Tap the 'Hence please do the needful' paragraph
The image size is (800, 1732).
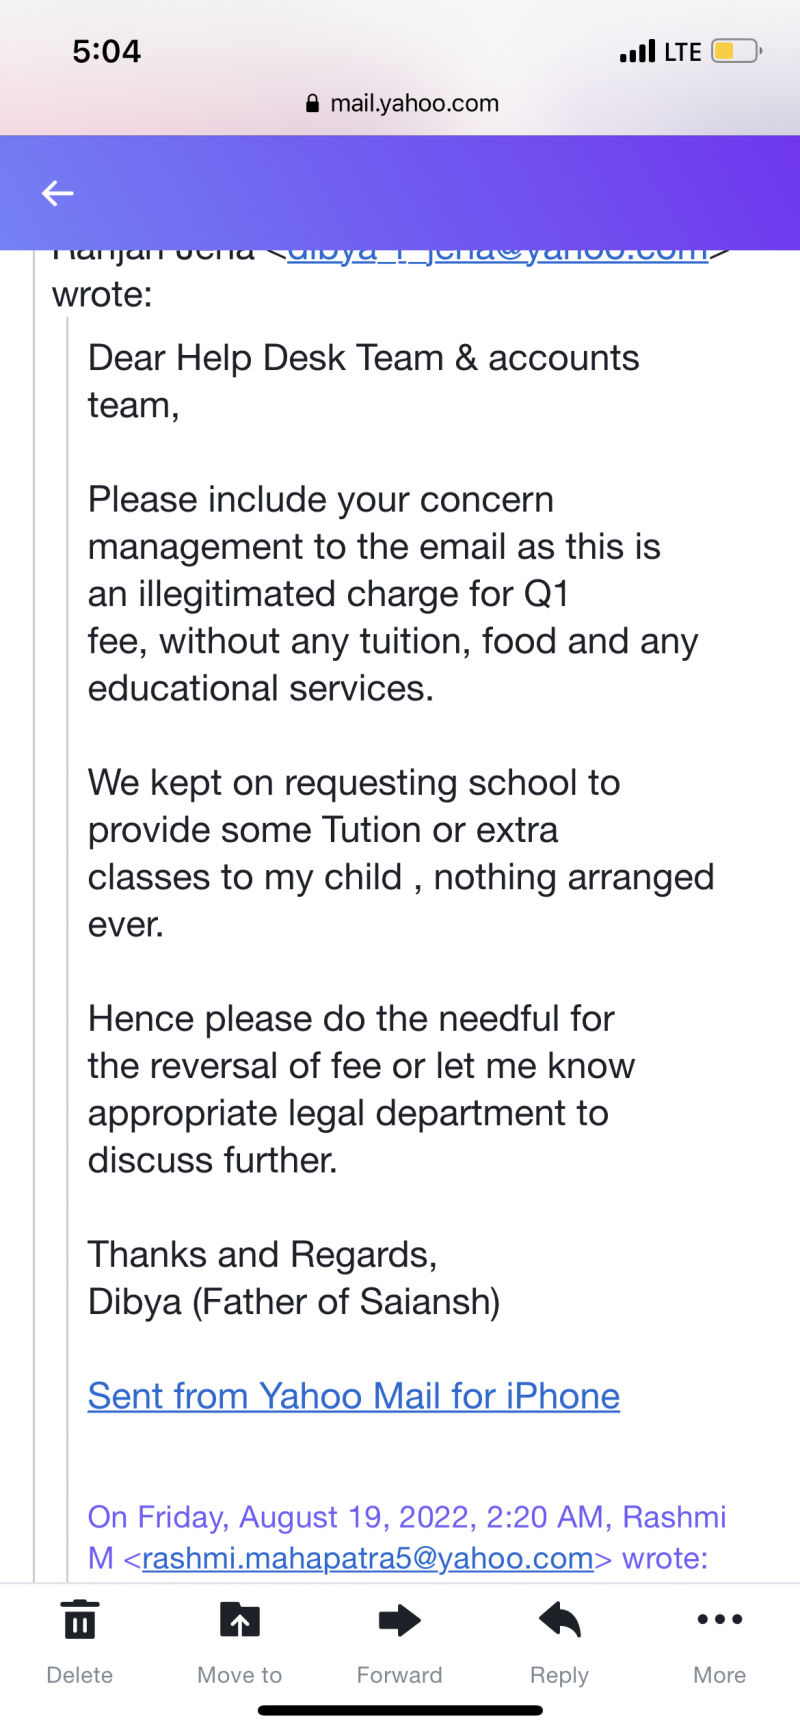[x=351, y=1019]
